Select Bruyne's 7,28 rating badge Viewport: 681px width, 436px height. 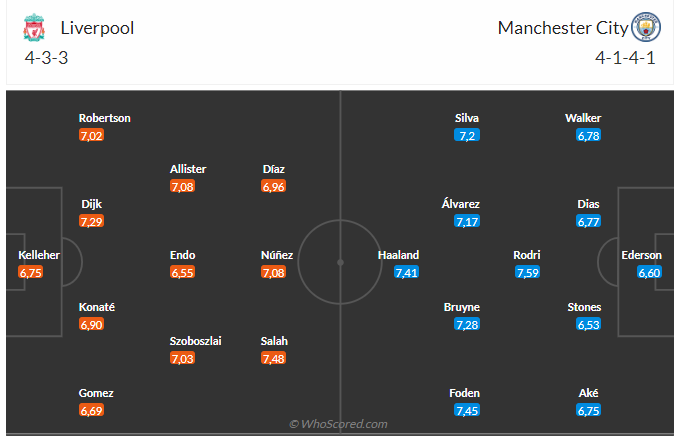click(x=467, y=324)
